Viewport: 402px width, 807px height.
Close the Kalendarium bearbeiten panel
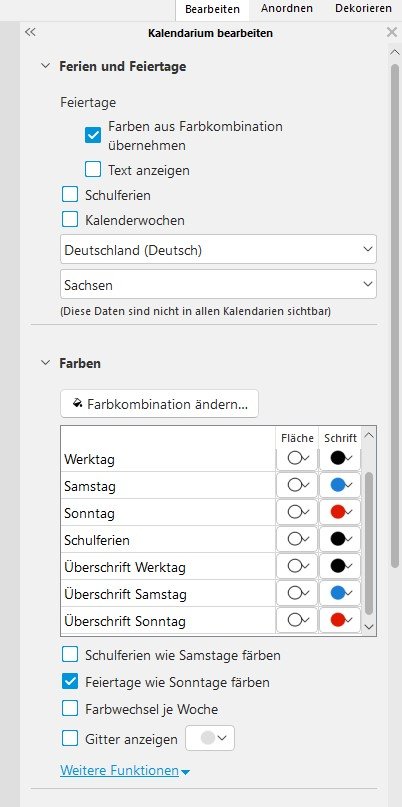pyautogui.click(x=391, y=33)
